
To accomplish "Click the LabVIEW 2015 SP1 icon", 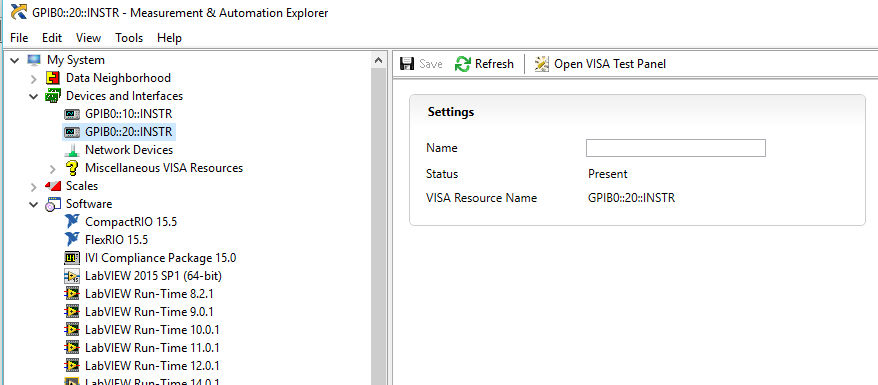I will [72, 276].
